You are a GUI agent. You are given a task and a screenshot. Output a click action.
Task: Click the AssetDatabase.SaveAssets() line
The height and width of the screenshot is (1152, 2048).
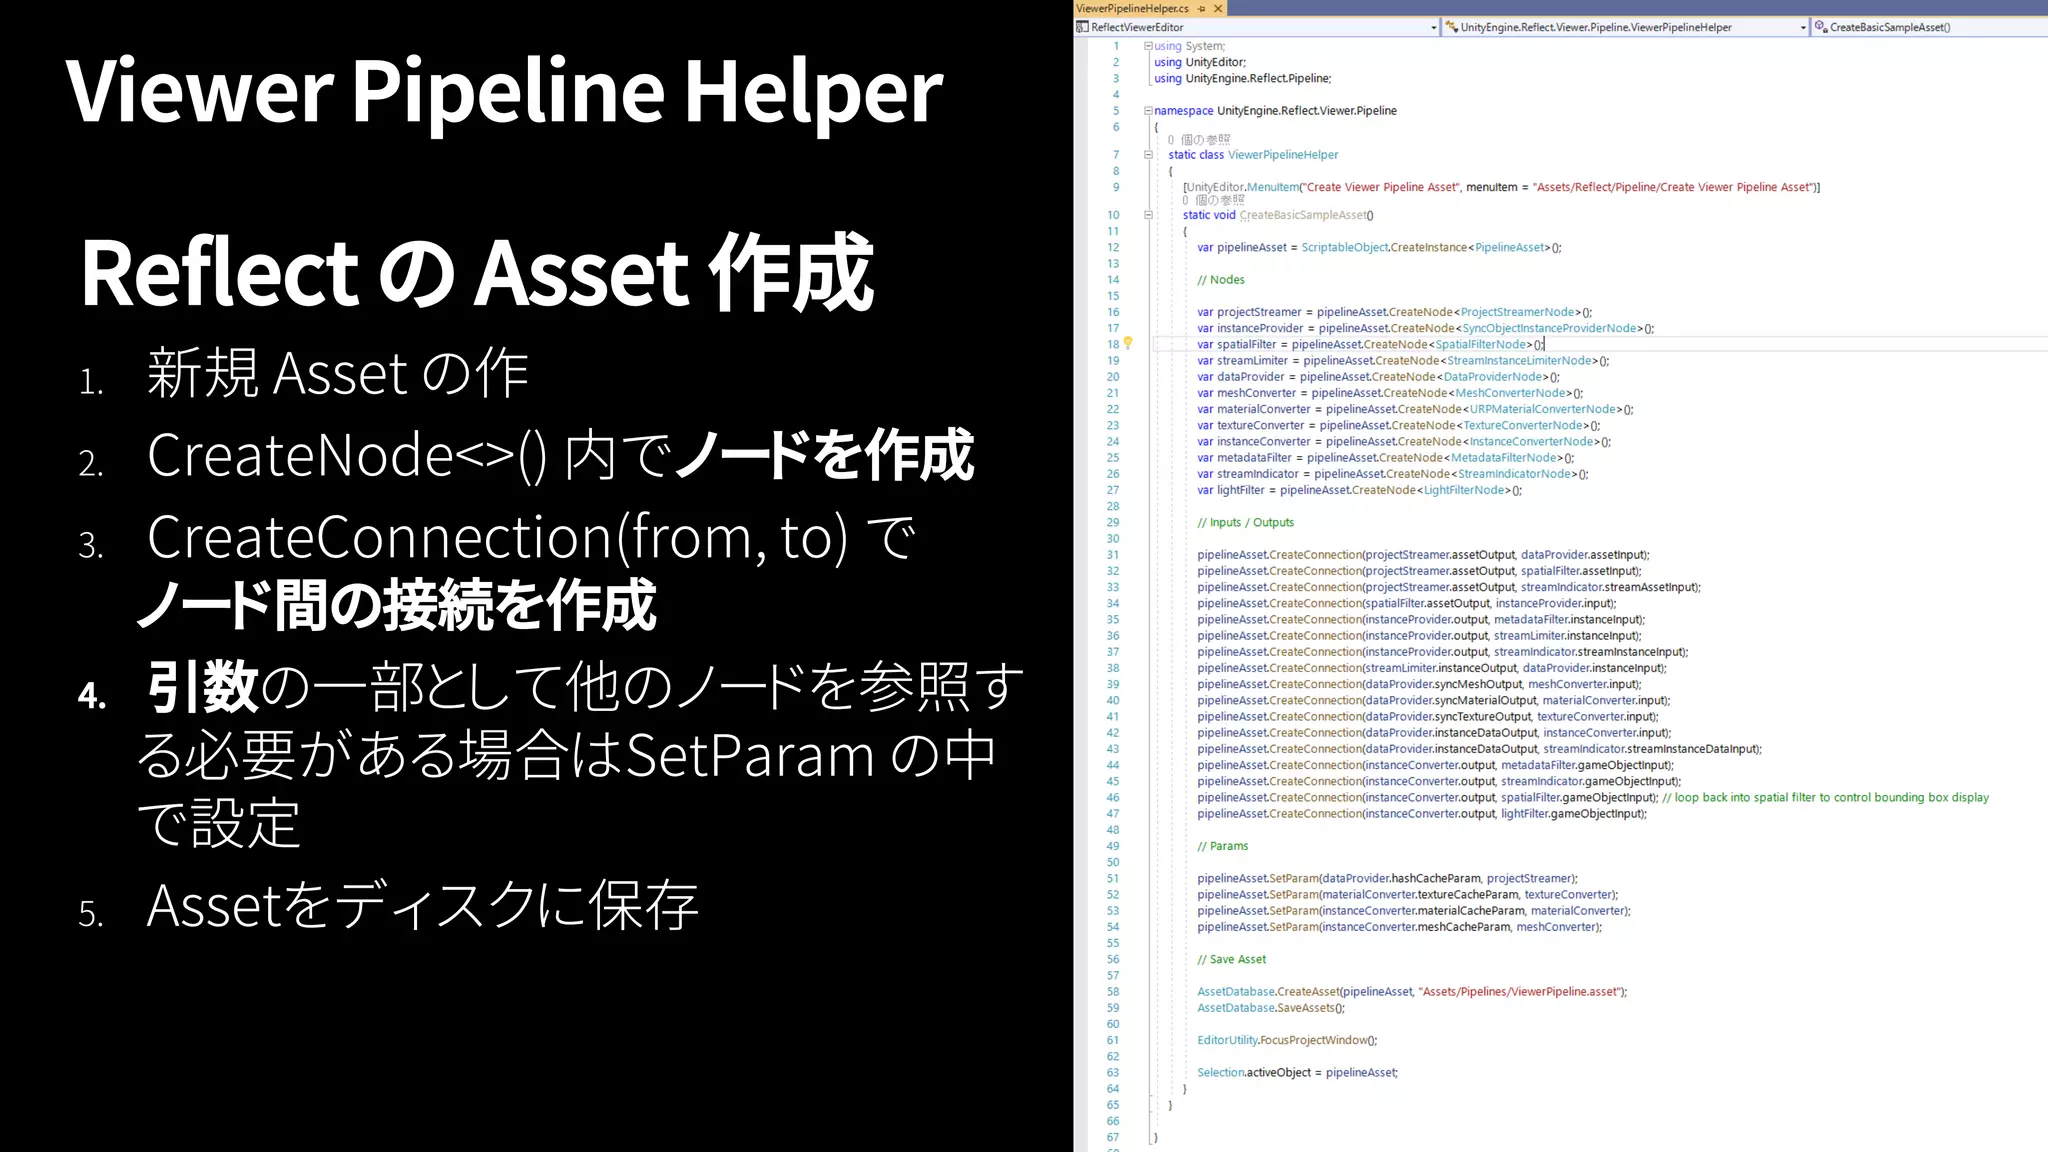[x=1271, y=1008]
